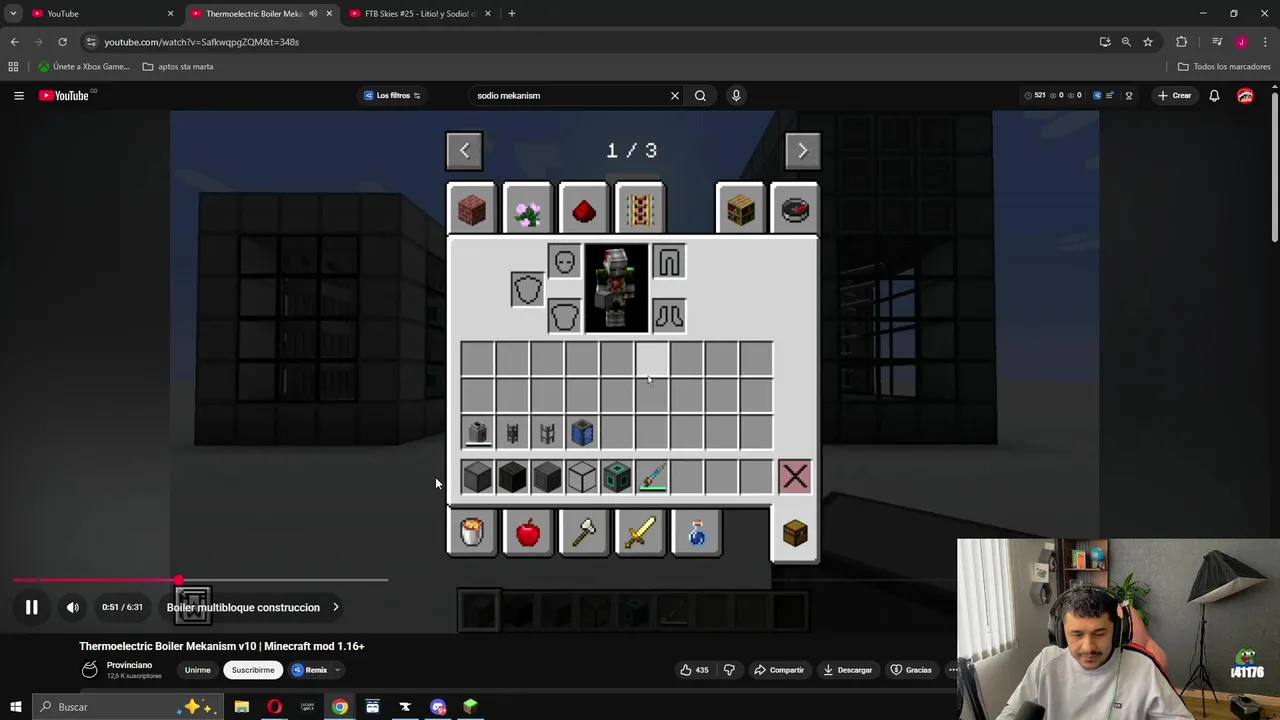This screenshot has width=1280, height=720.
Task: Open the YouTube account avatar menu
Action: pyautogui.click(x=1245, y=95)
